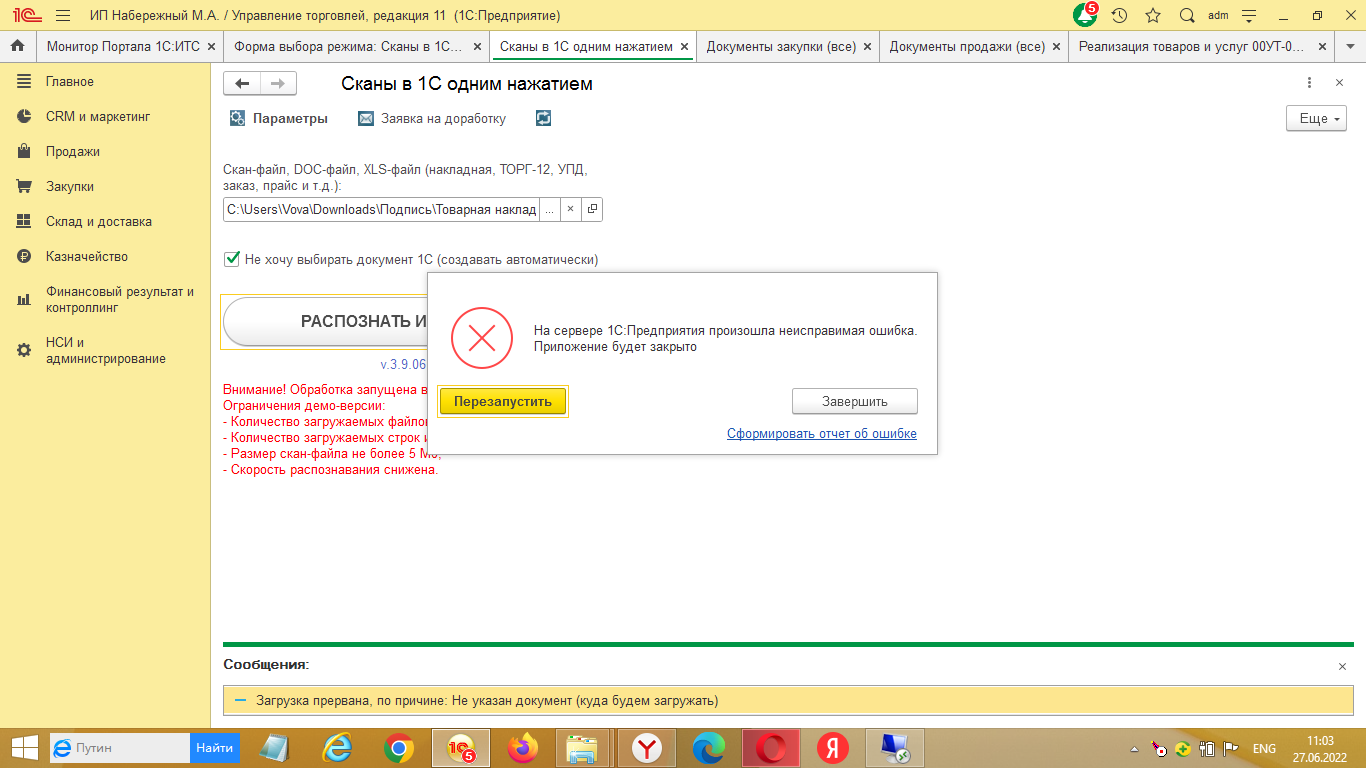Click the search magnifier in title bar

(x=1187, y=16)
